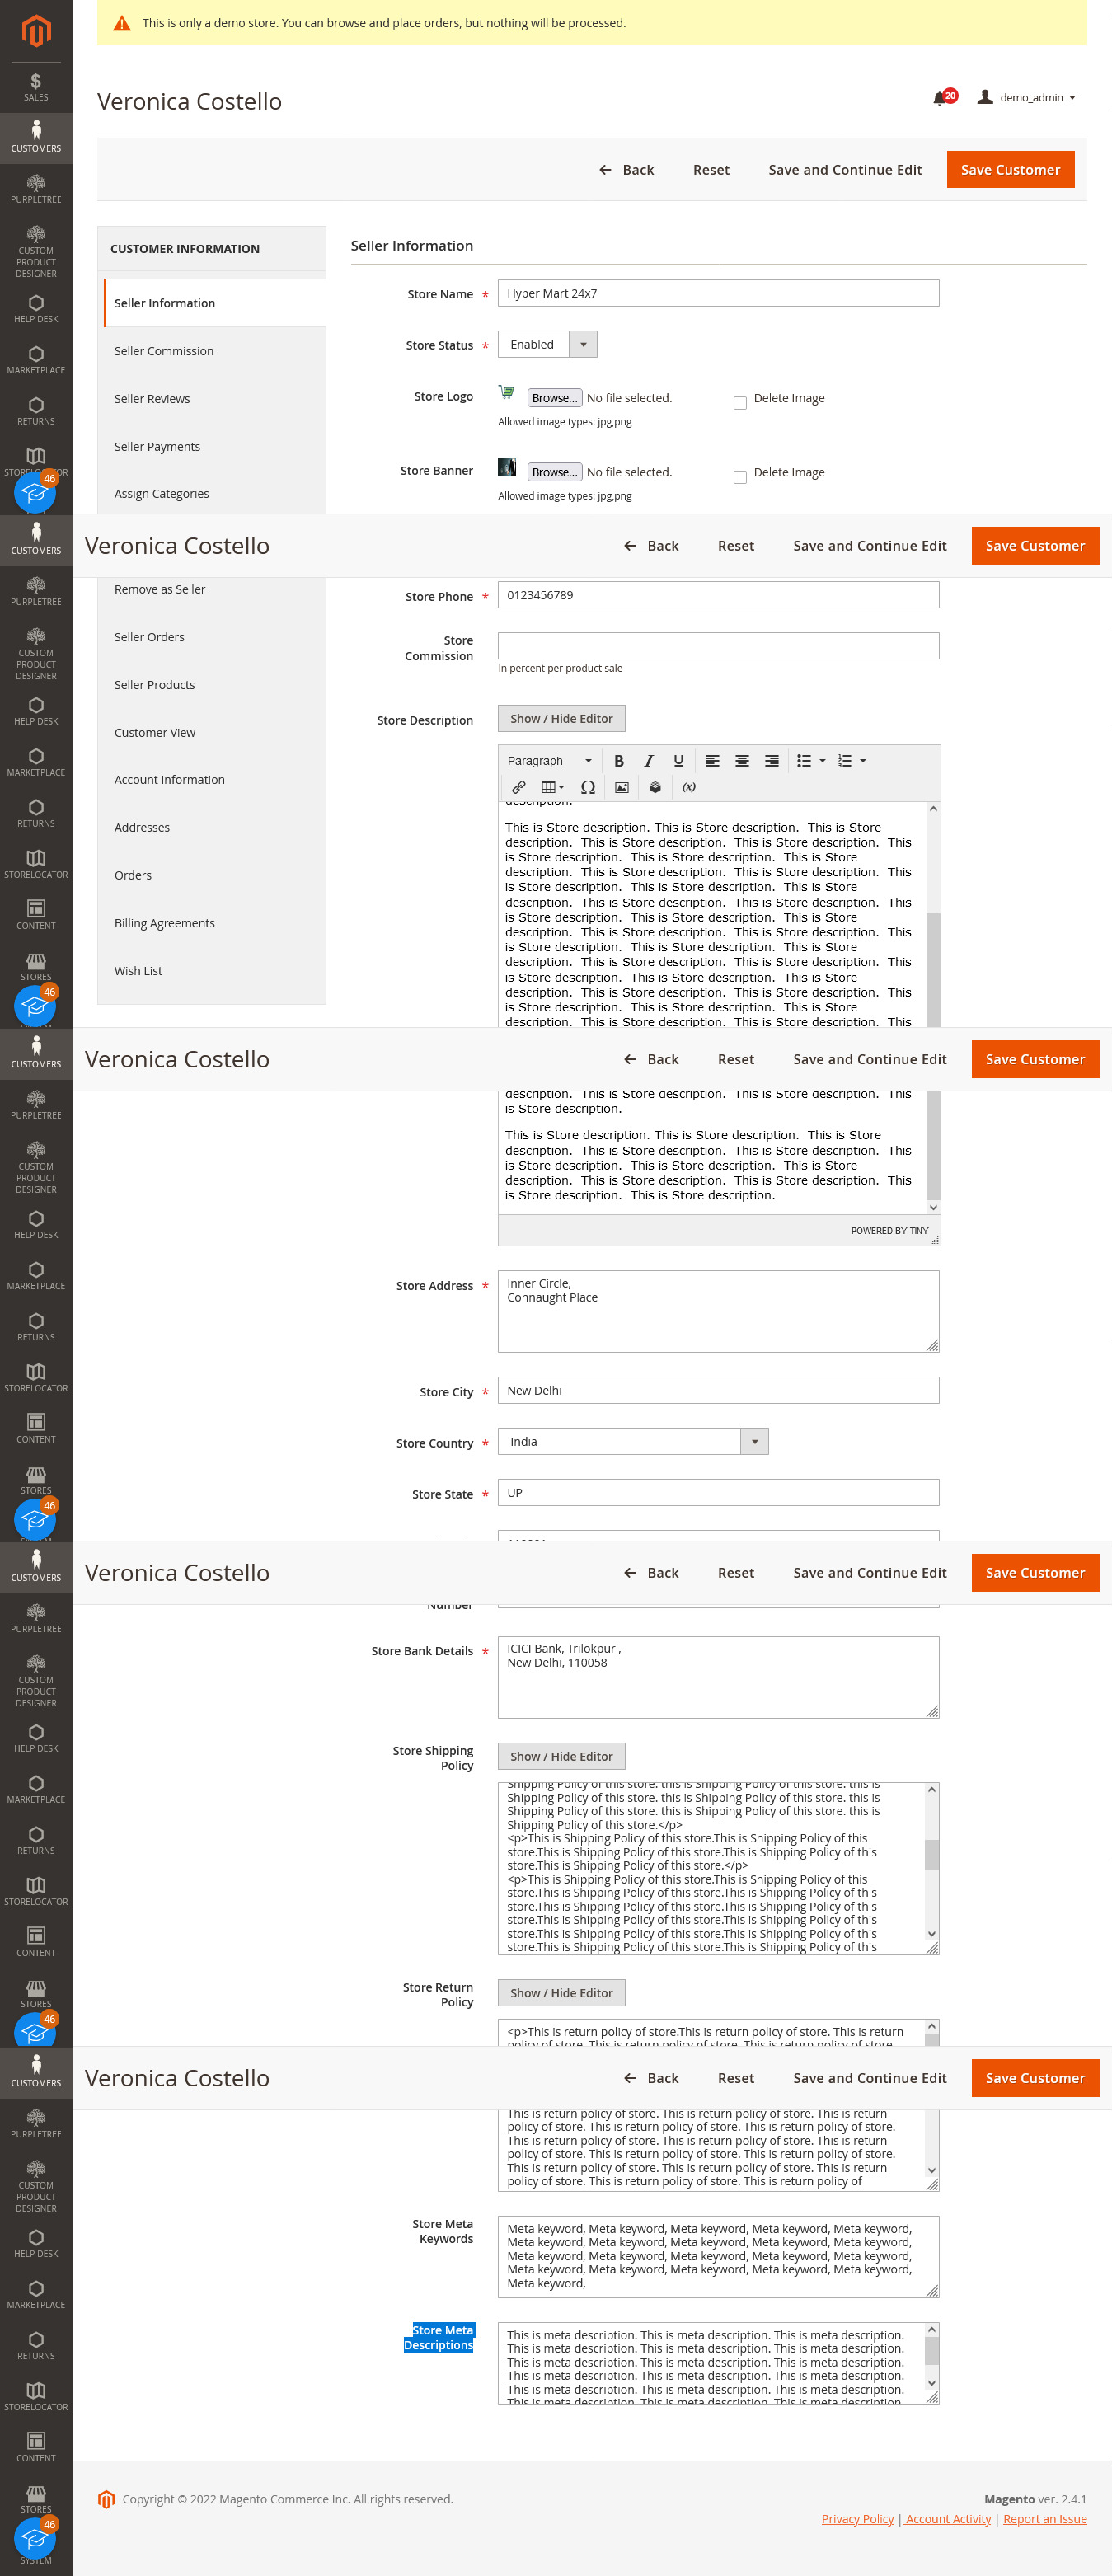Toggle Show / Hide Editor for Shipping Policy
Image resolution: width=1112 pixels, height=2576 pixels.
point(561,1756)
